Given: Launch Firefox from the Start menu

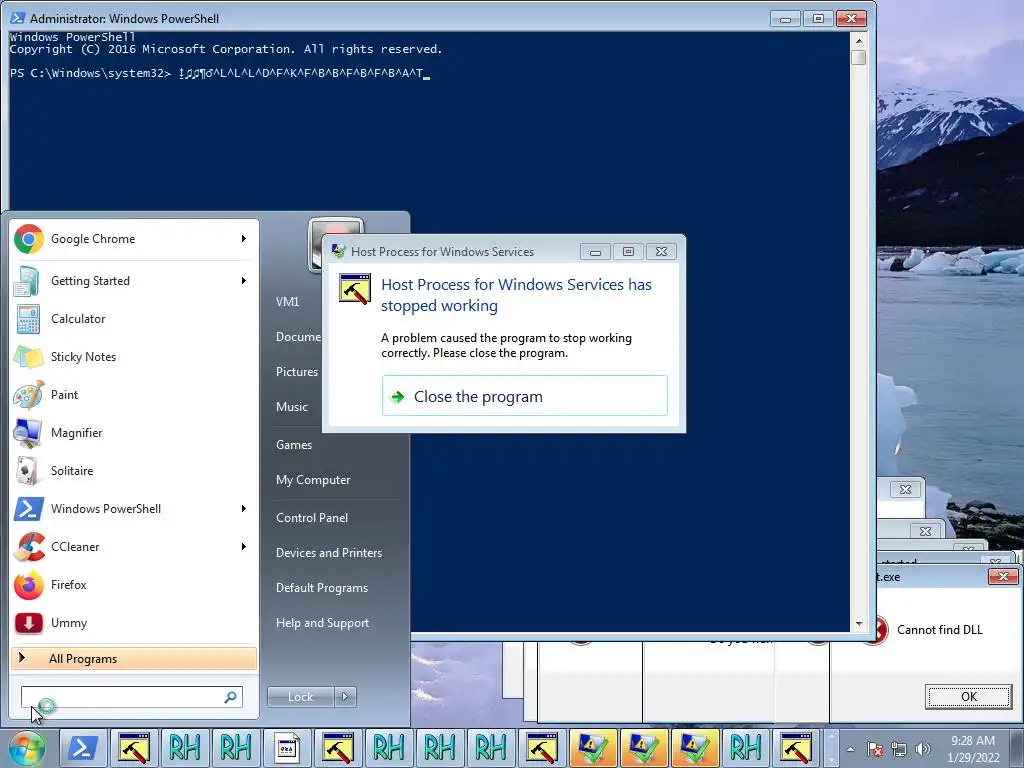Looking at the screenshot, I should 134,584.
